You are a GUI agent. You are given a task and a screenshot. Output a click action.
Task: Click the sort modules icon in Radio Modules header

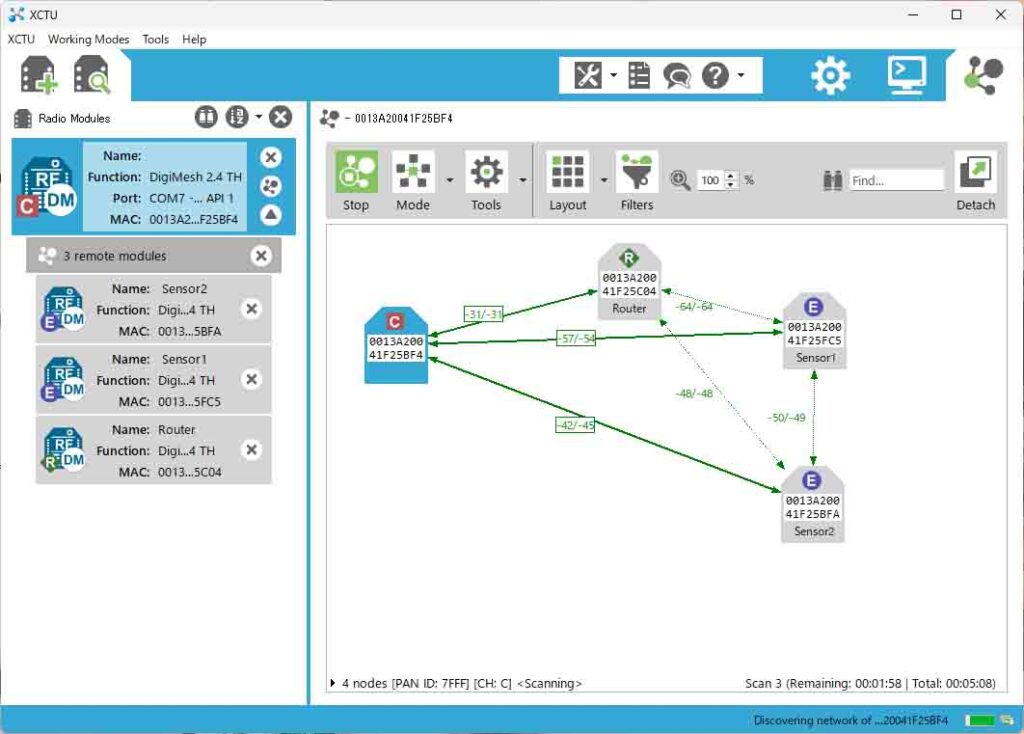(x=237, y=118)
